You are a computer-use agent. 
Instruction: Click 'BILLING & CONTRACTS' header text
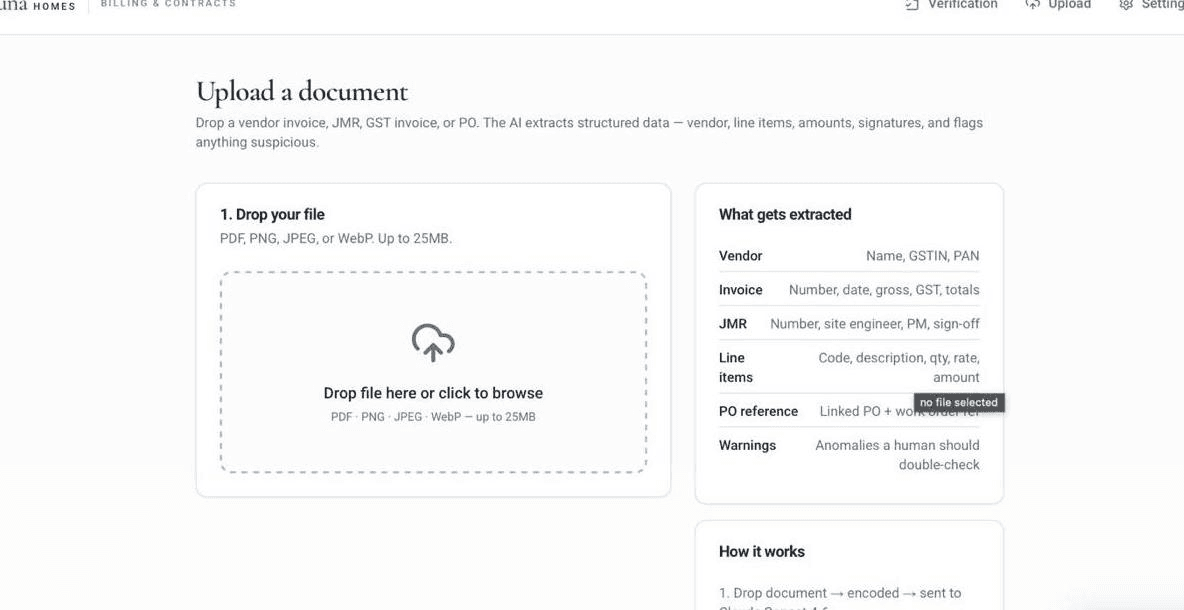(168, 4)
